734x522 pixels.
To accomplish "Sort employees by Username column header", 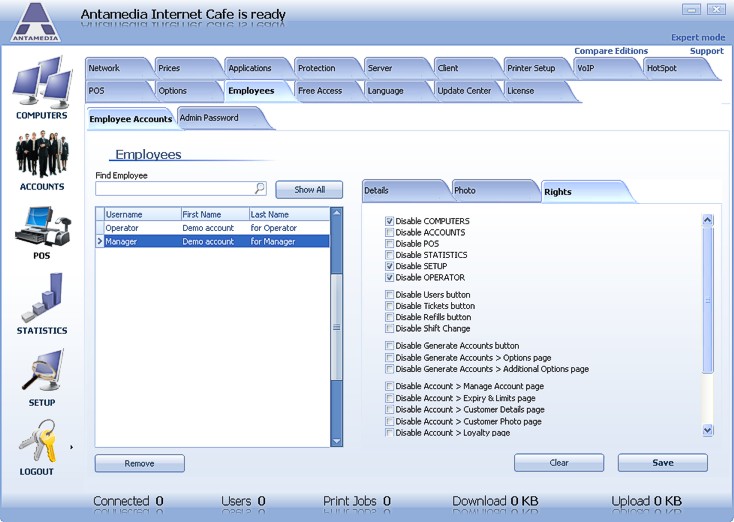I will pyautogui.click(x=142, y=214).
